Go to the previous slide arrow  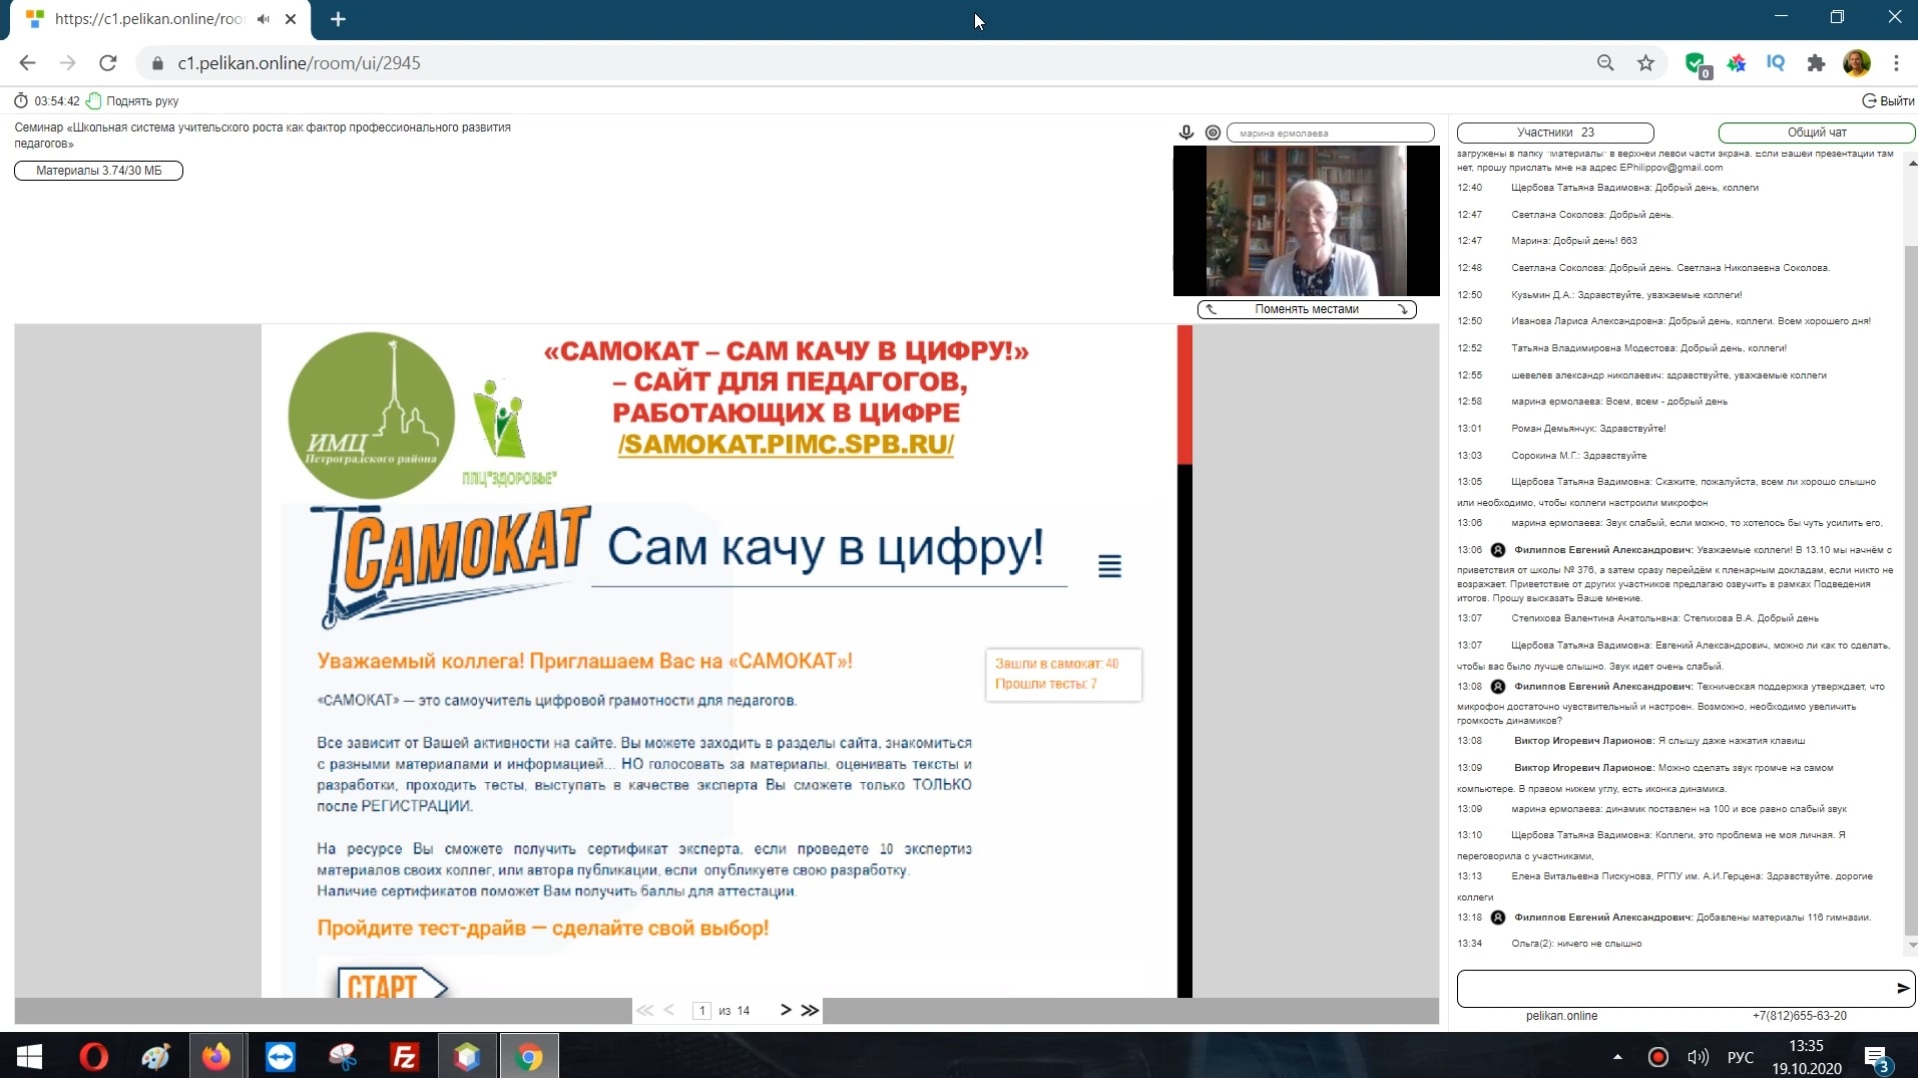pos(669,1010)
